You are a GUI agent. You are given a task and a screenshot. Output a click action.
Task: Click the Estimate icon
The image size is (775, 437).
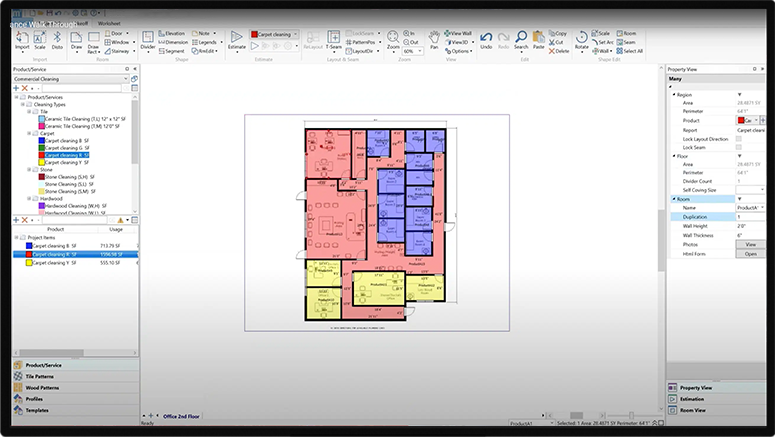236,38
